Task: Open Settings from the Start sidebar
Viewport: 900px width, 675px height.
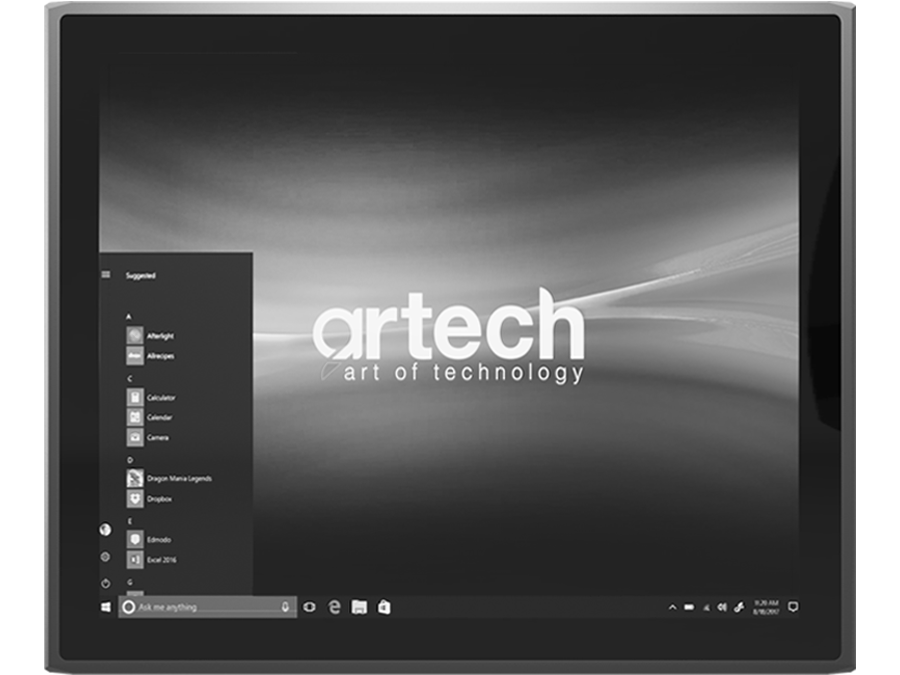Action: click(105, 556)
